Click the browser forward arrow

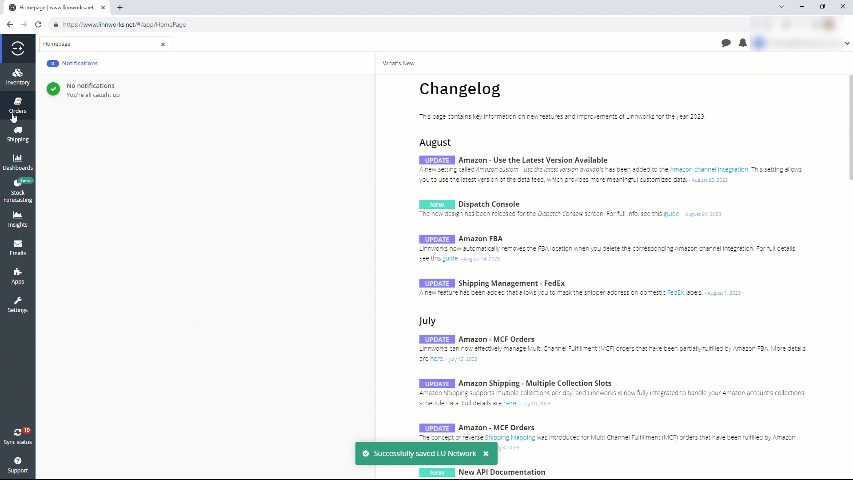tap(24, 24)
